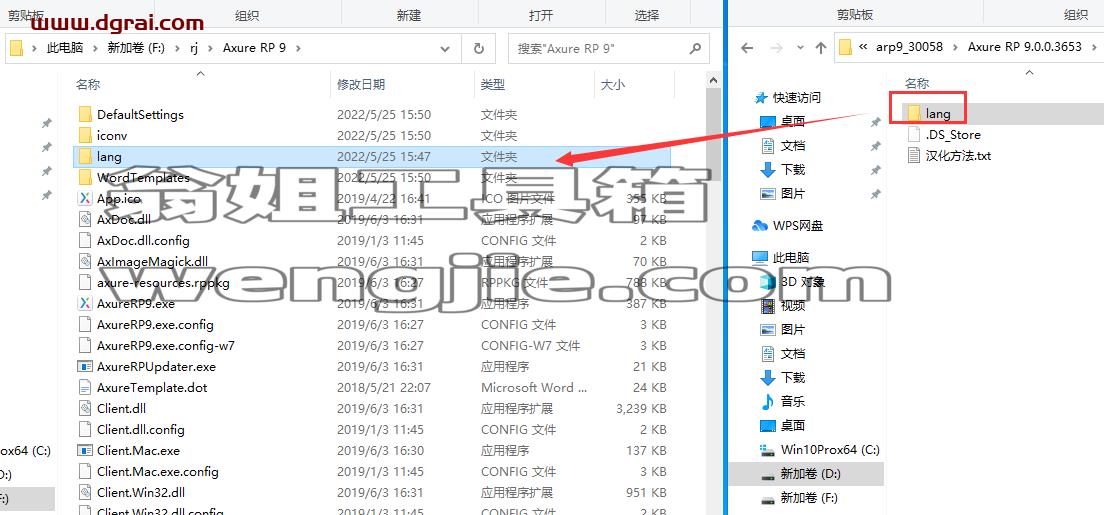Select the Client.dll file icon
1104x515 pixels.
85,408
